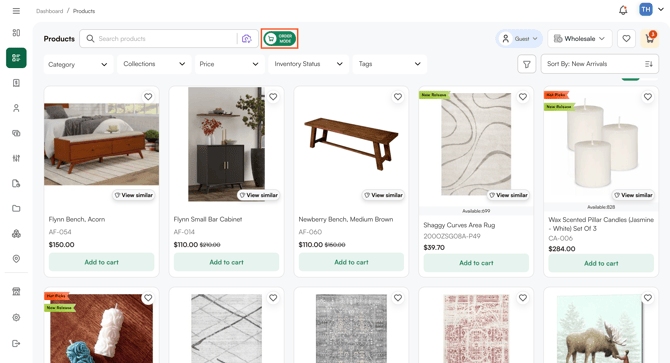Open the Flynn Bench, Acorn product image
Viewport: 670px width, 363px height.
[x=101, y=144]
